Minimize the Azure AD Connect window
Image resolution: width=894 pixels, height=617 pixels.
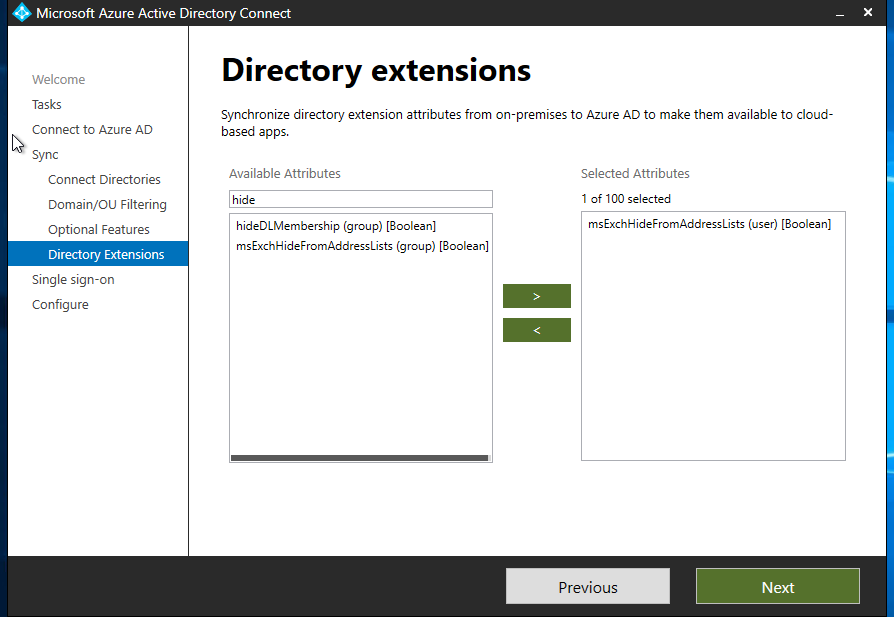[840, 13]
